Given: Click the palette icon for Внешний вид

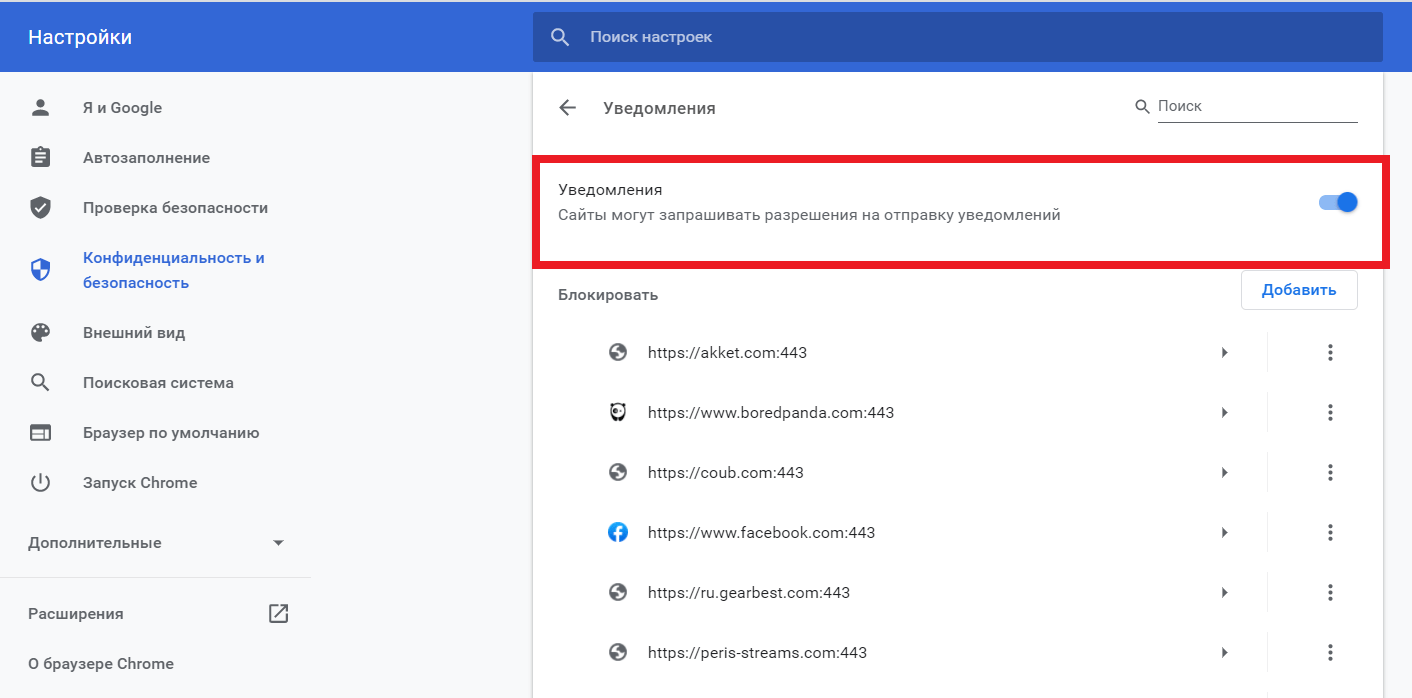Looking at the screenshot, I should [40, 333].
